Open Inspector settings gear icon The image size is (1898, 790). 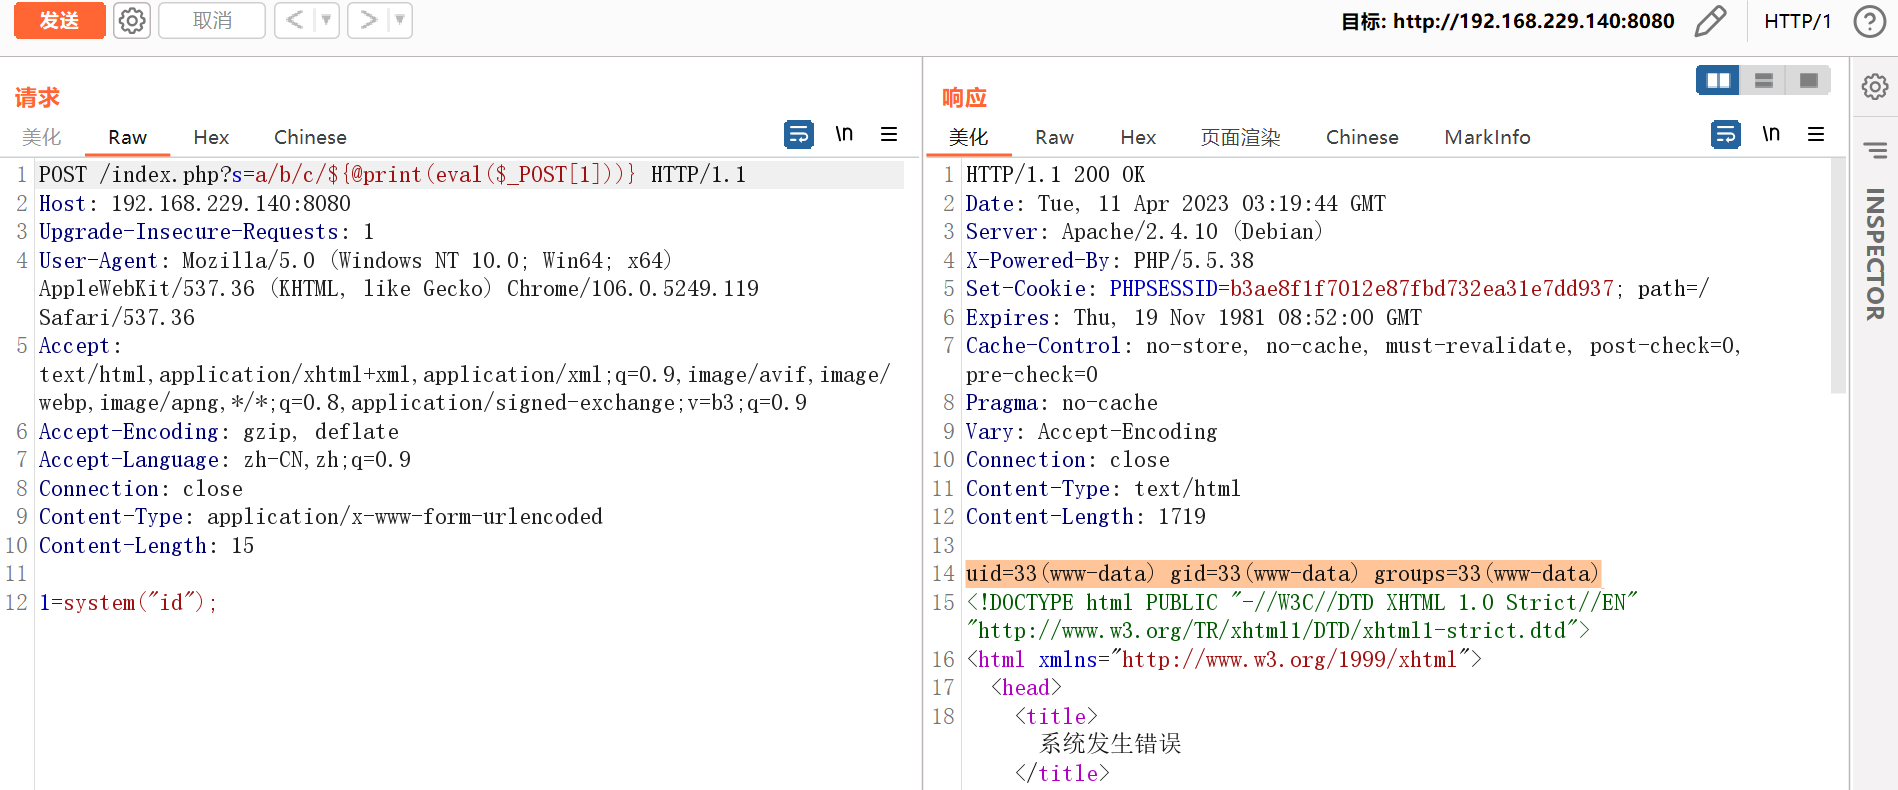coord(1875,87)
